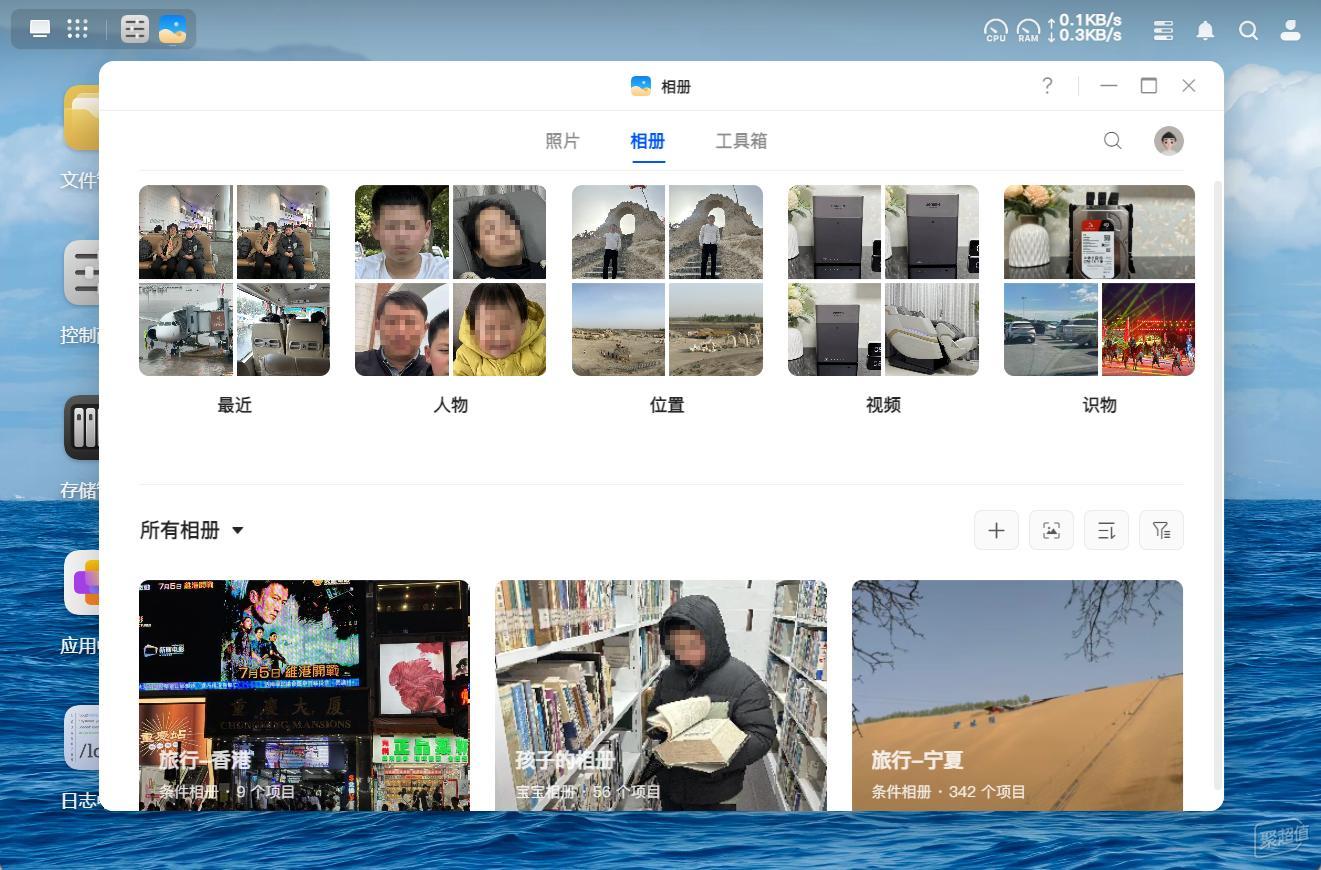Open the desktop view icon in taskbar
This screenshot has width=1321, height=870.
click(40, 29)
